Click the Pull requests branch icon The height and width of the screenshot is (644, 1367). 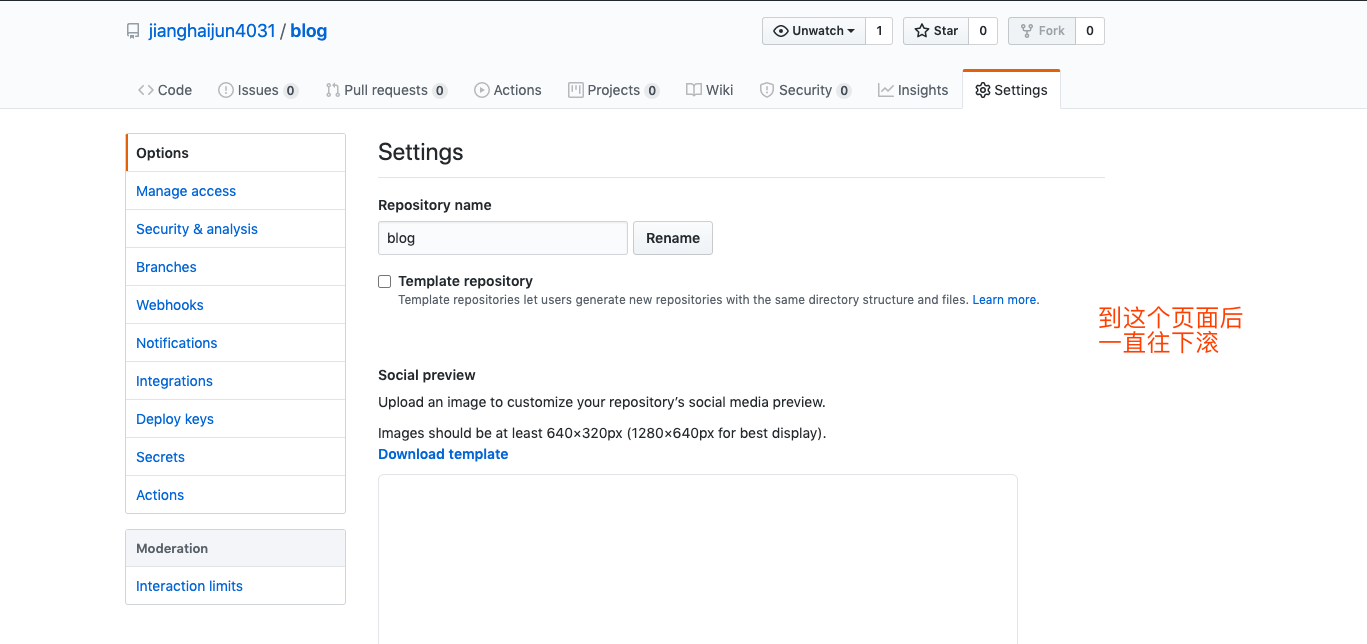point(332,90)
